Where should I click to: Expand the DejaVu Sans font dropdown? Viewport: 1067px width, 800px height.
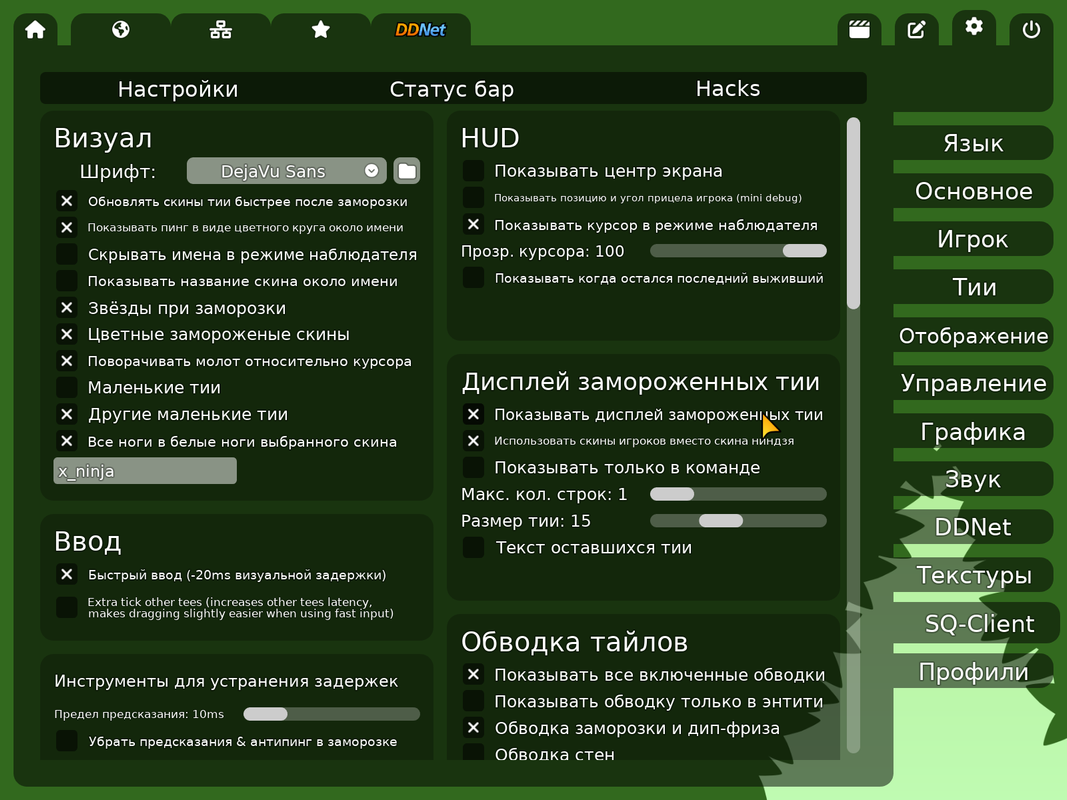click(x=286, y=171)
